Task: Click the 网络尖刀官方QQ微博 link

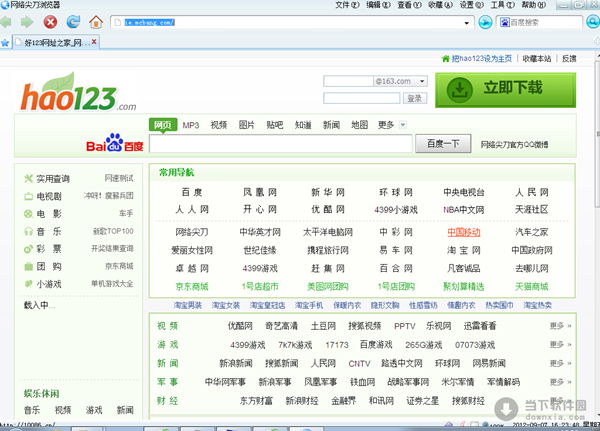Action: [x=514, y=145]
